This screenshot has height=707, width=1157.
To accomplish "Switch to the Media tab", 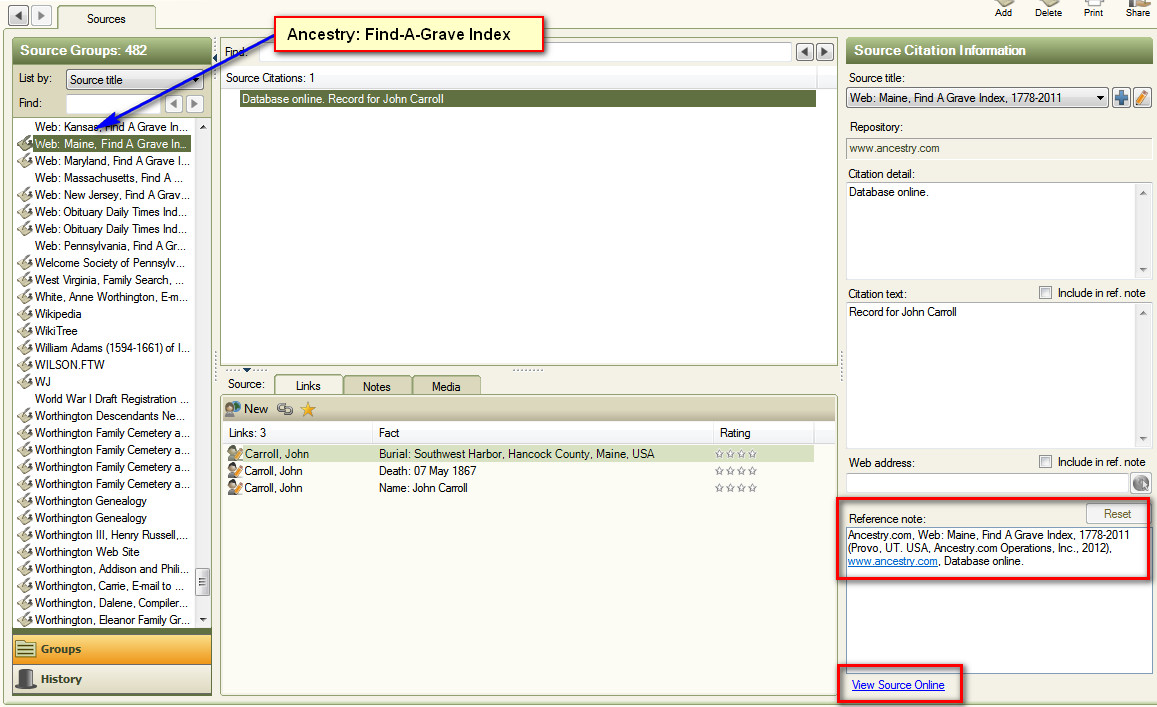I will coord(446,386).
